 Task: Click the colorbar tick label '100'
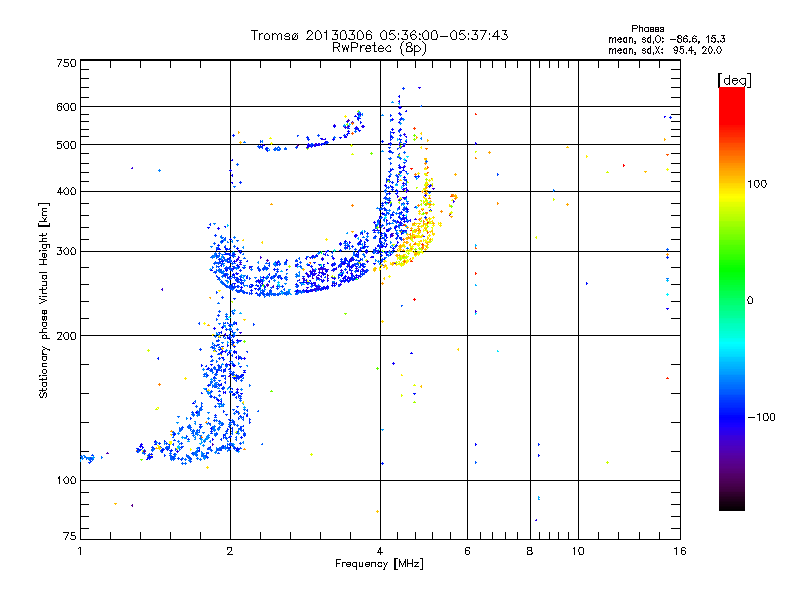tap(757, 184)
